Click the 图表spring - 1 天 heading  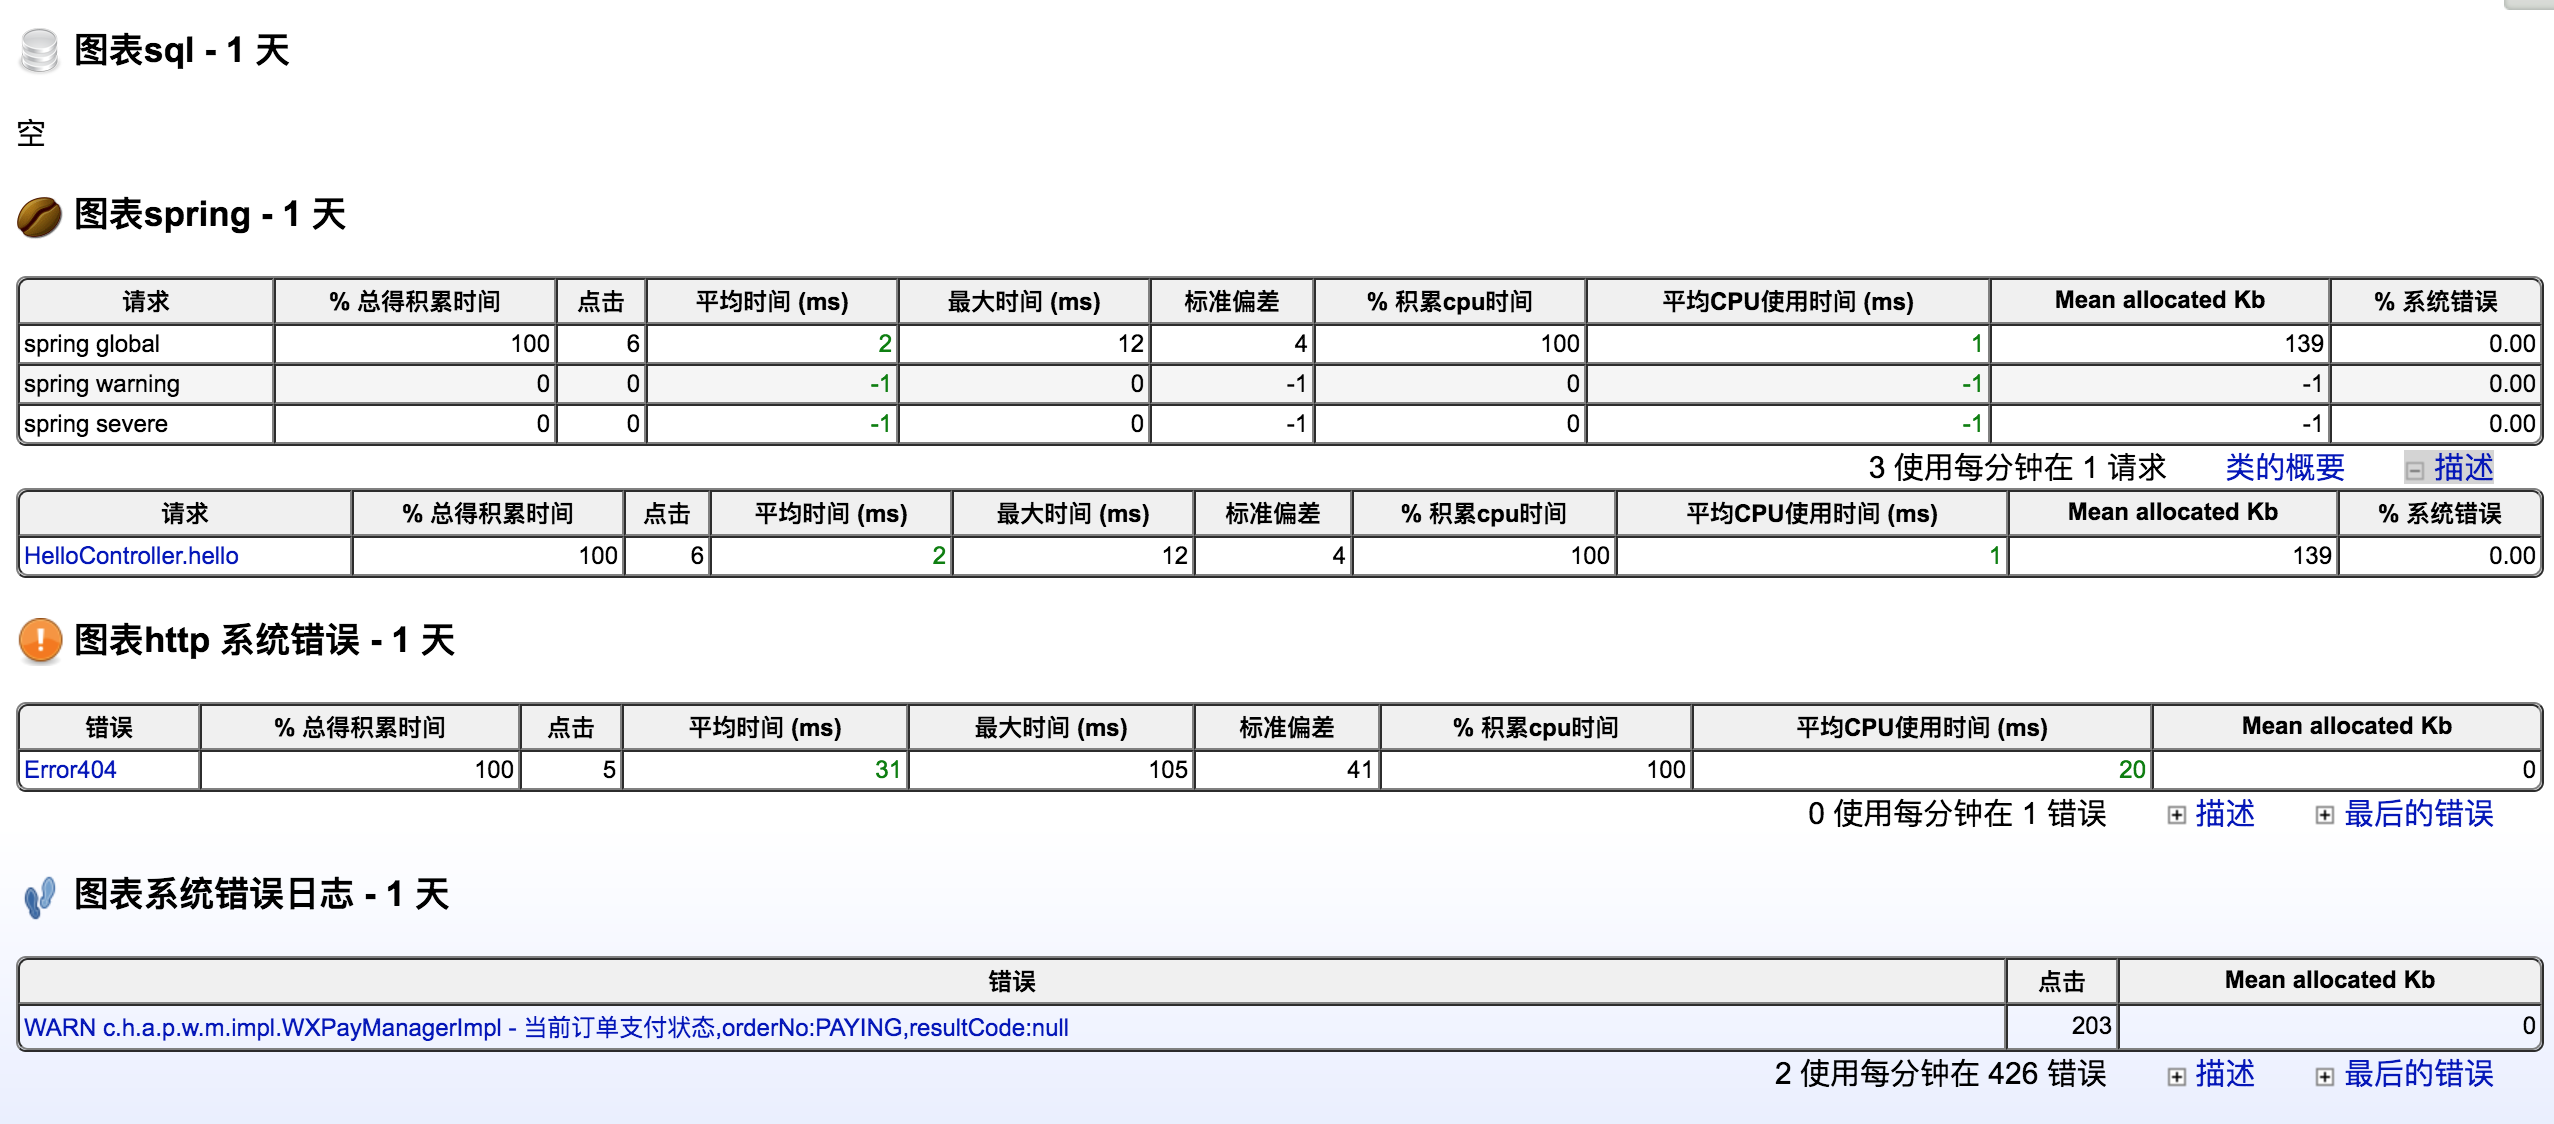pyautogui.click(x=210, y=214)
